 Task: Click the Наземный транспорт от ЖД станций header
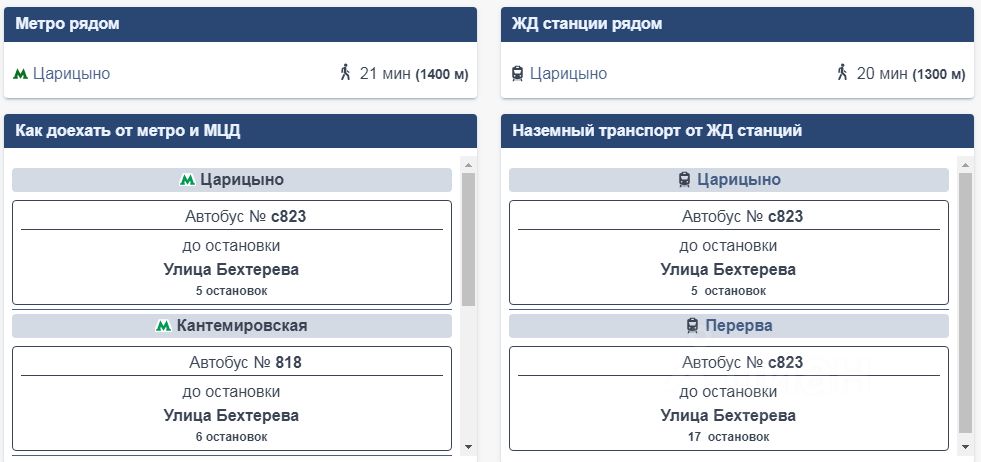click(737, 131)
